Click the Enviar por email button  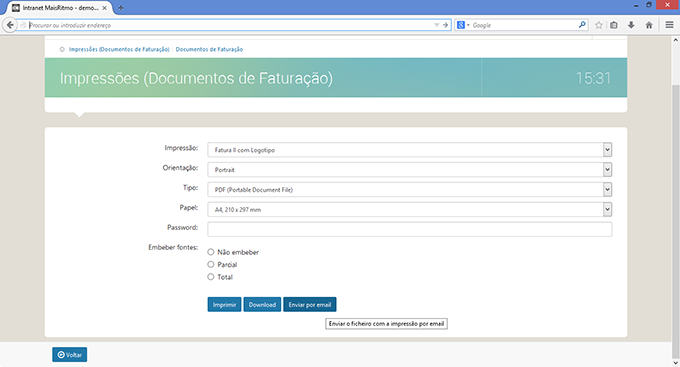tap(310, 305)
